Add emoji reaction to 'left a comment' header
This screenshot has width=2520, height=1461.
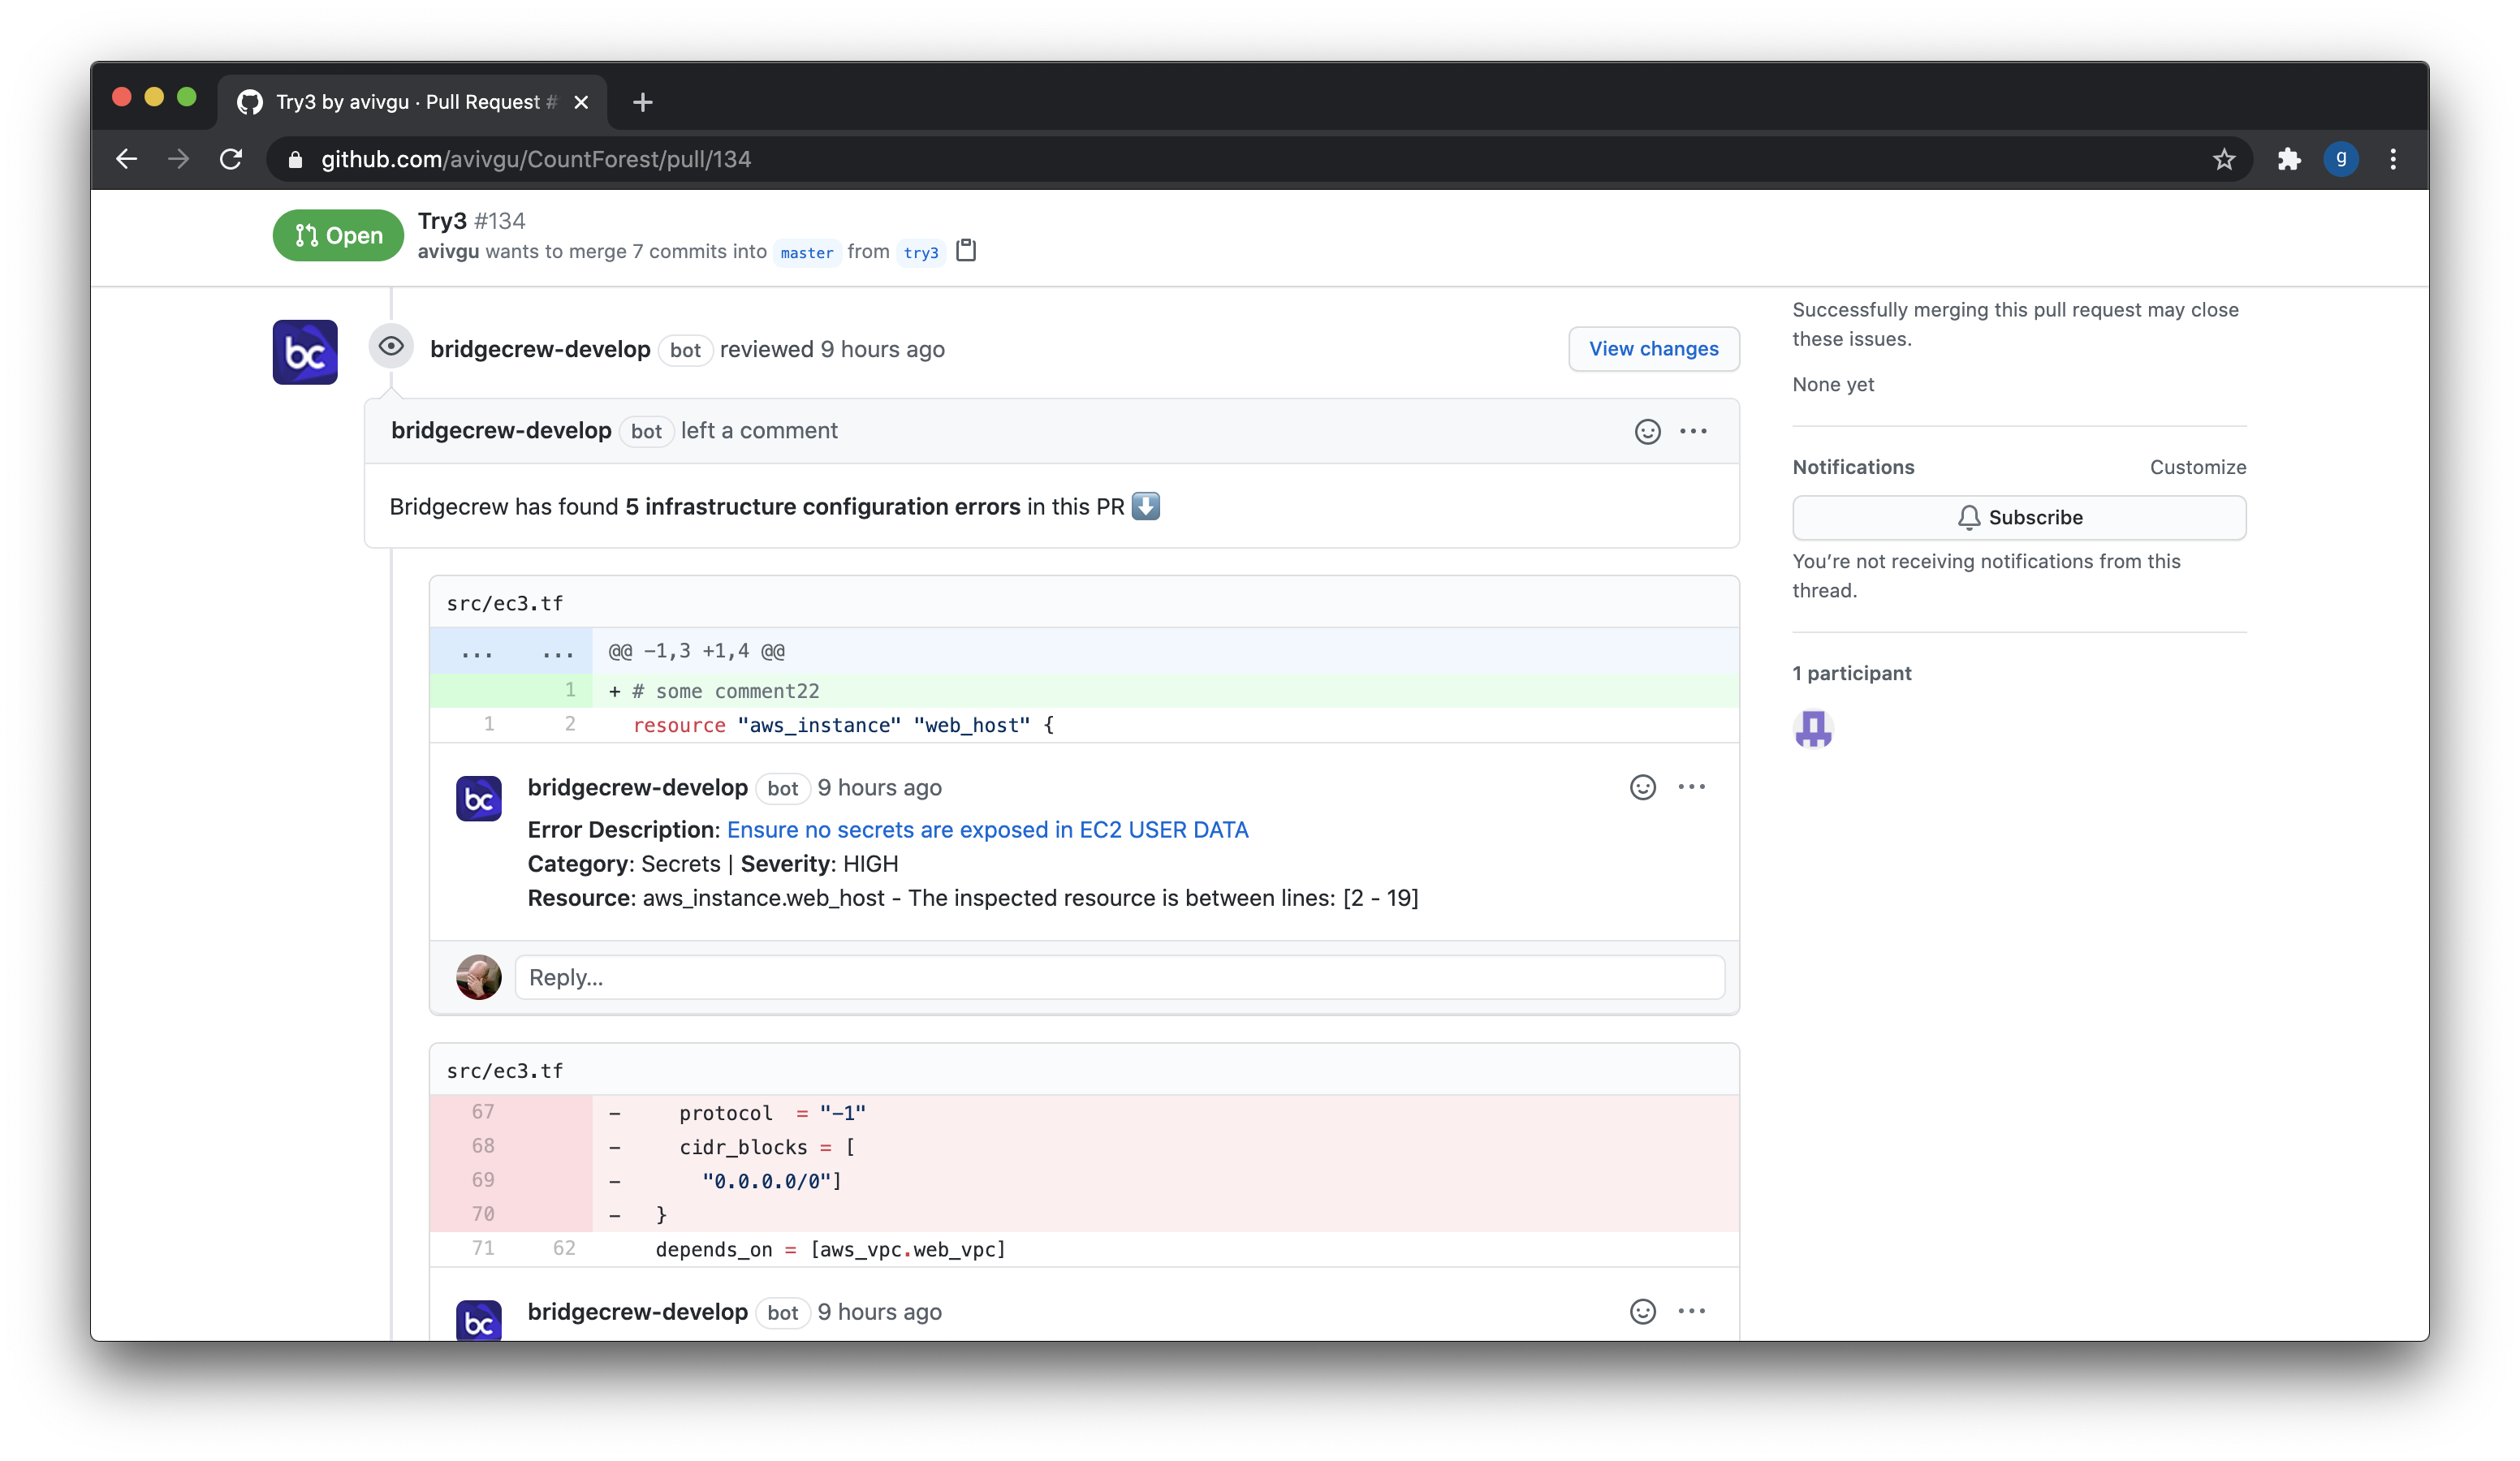click(1647, 431)
